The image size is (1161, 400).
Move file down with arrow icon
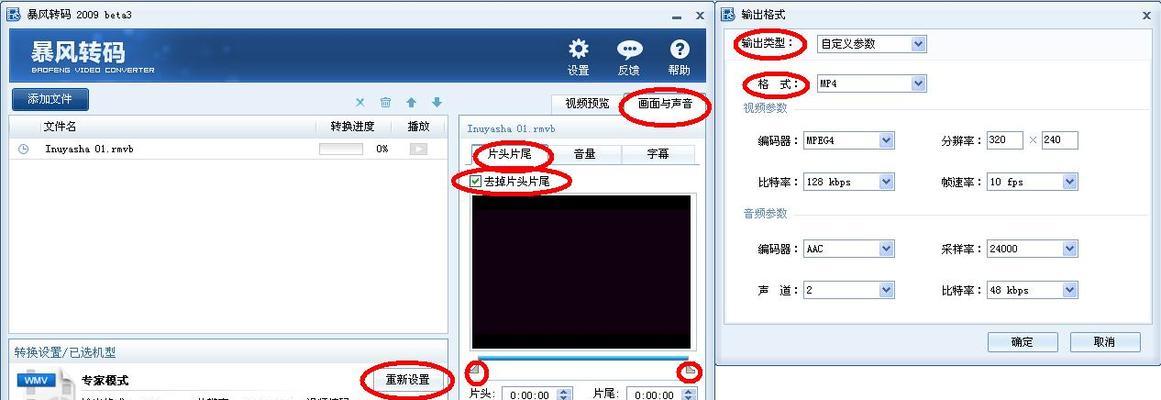437,103
